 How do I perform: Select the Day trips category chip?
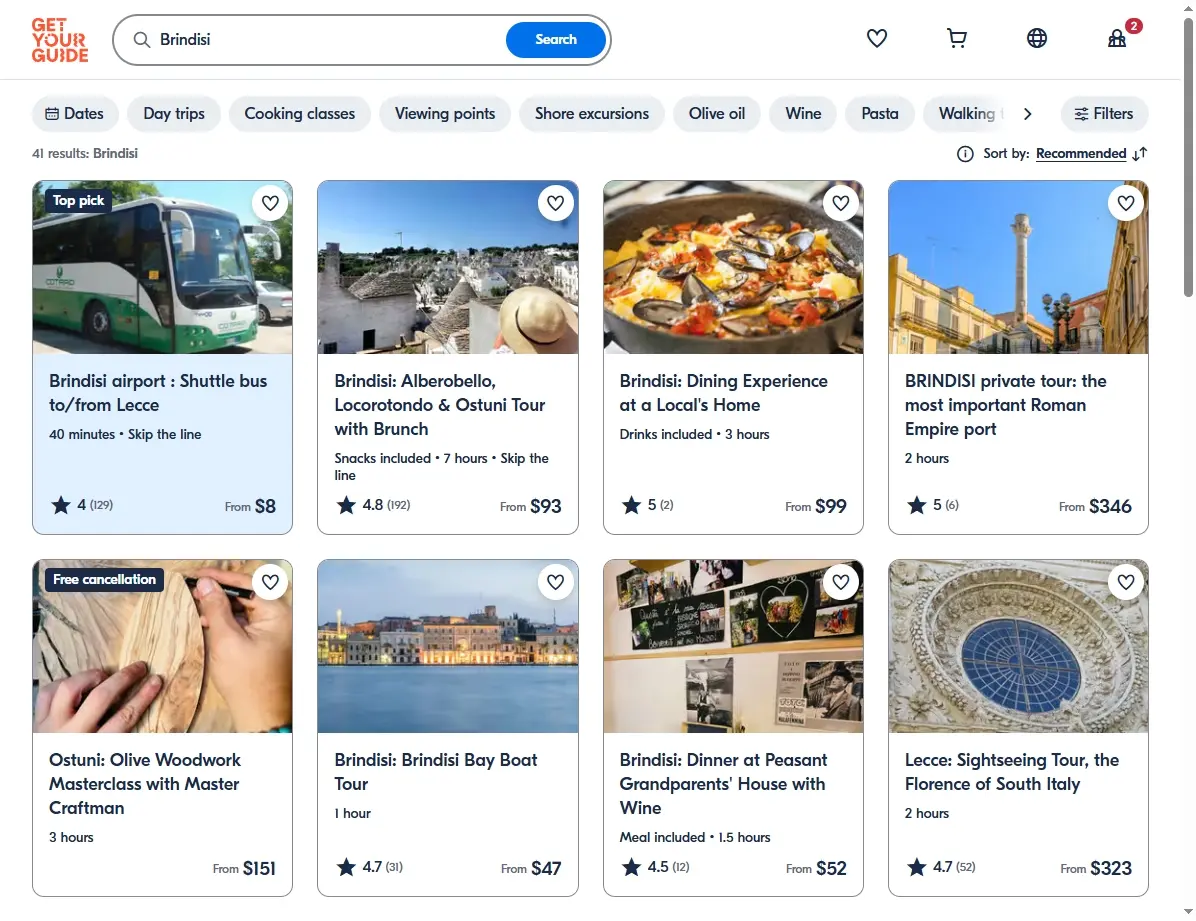(x=174, y=114)
